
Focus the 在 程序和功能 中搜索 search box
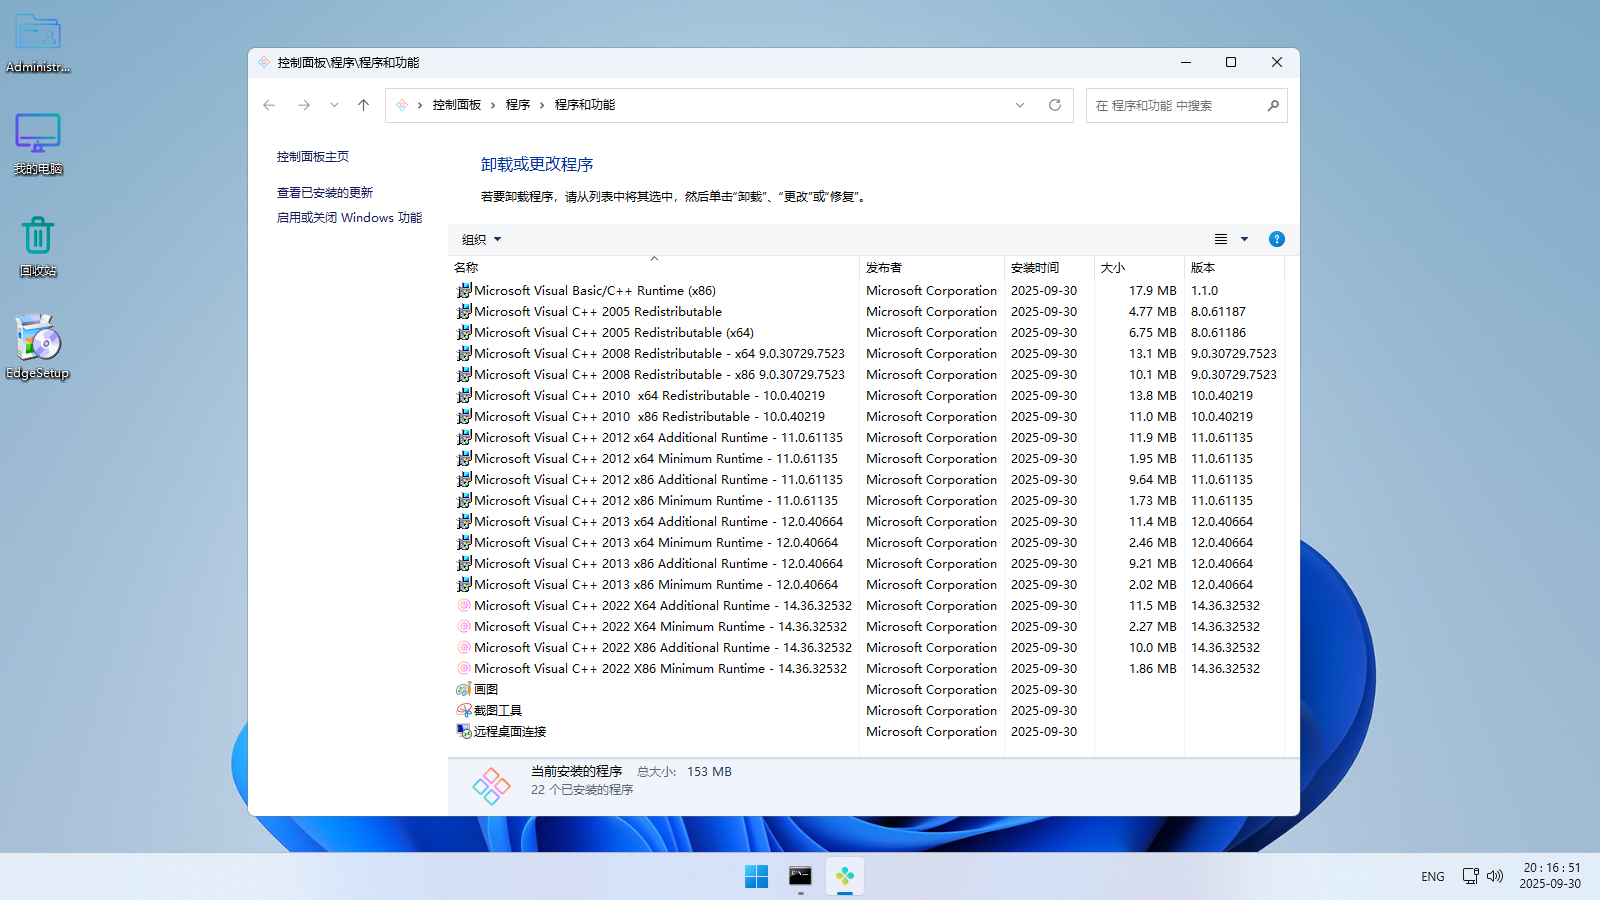tap(1187, 105)
